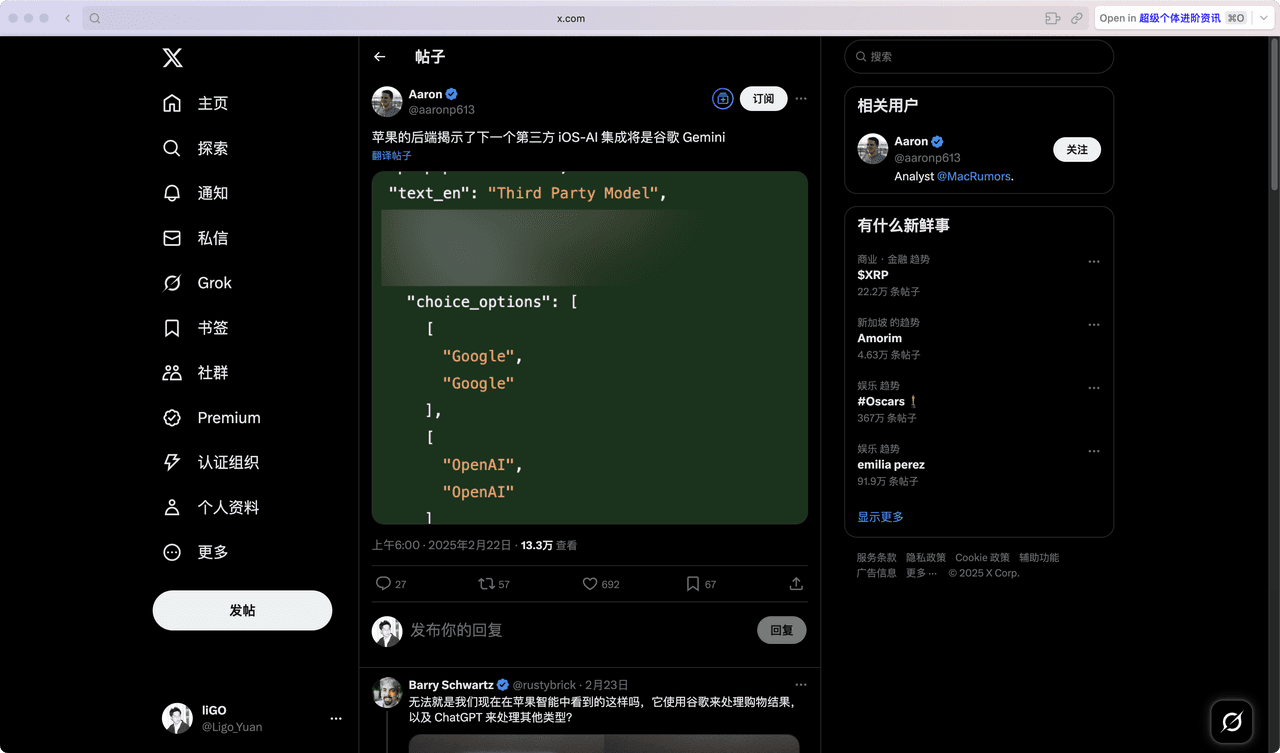Click the liGO profile avatar
This screenshot has height=753, width=1280.
(x=177, y=718)
